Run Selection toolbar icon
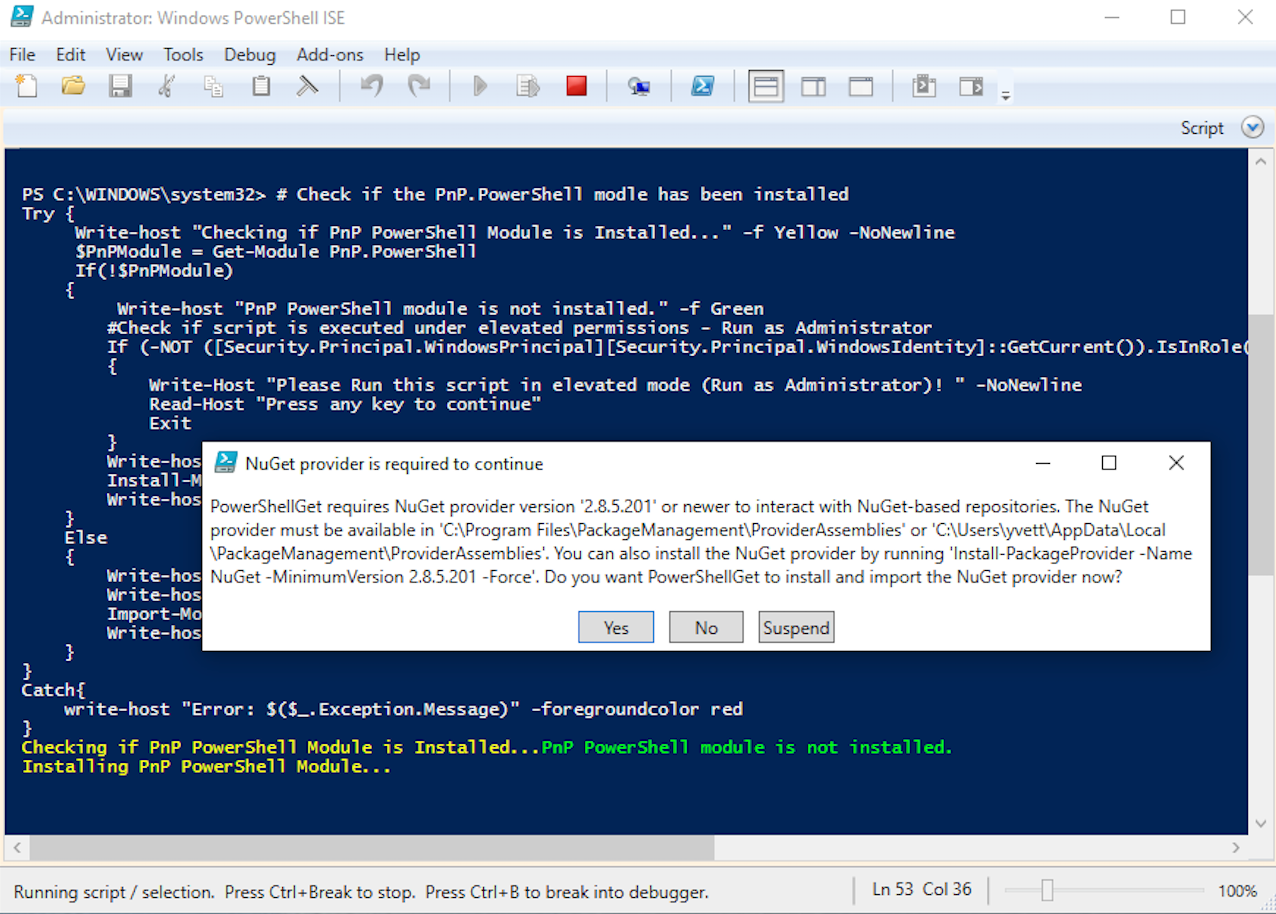Image resolution: width=1276 pixels, height=914 pixels. point(528,86)
